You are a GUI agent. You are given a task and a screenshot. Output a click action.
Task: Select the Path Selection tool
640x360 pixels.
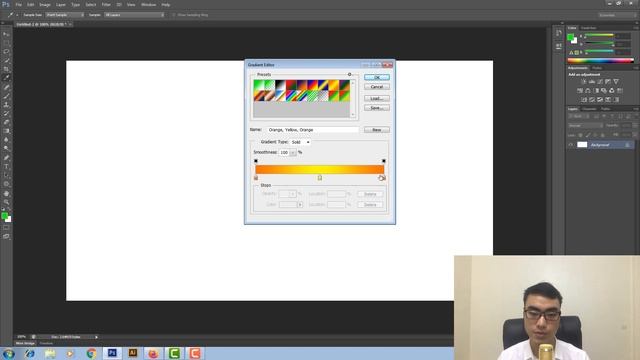tap(6, 176)
